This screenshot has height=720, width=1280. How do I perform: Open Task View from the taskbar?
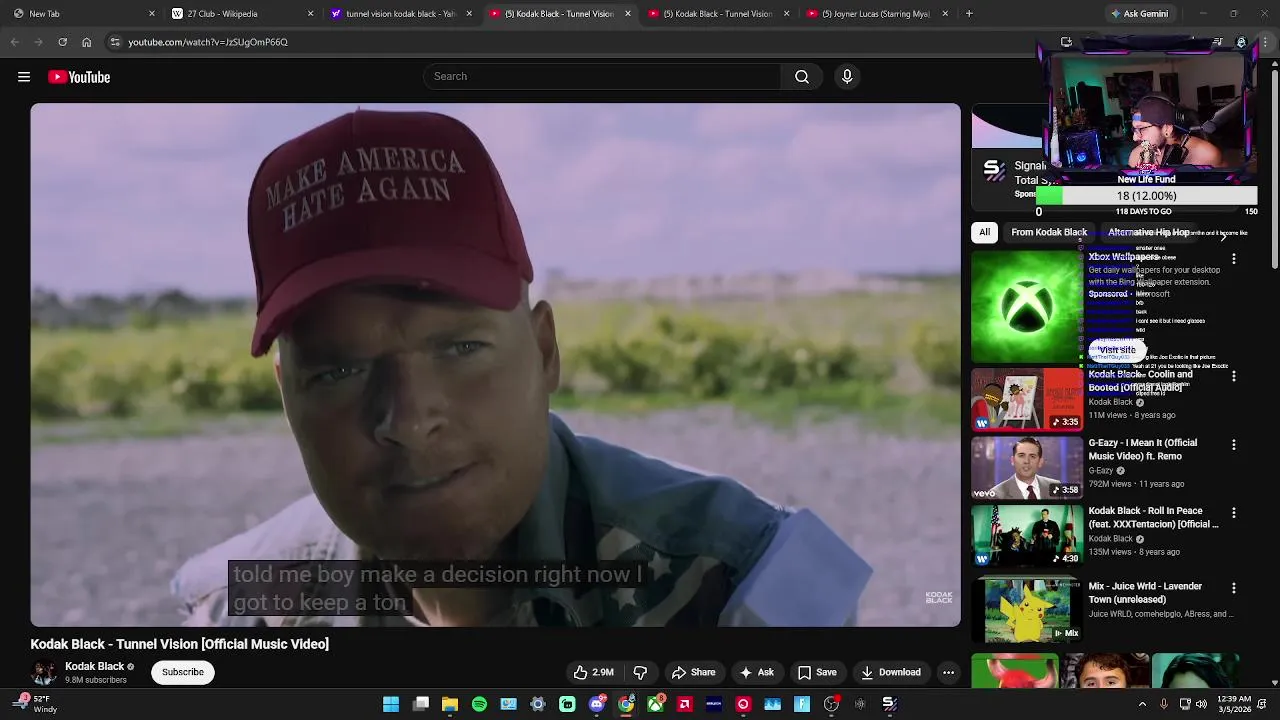point(421,704)
